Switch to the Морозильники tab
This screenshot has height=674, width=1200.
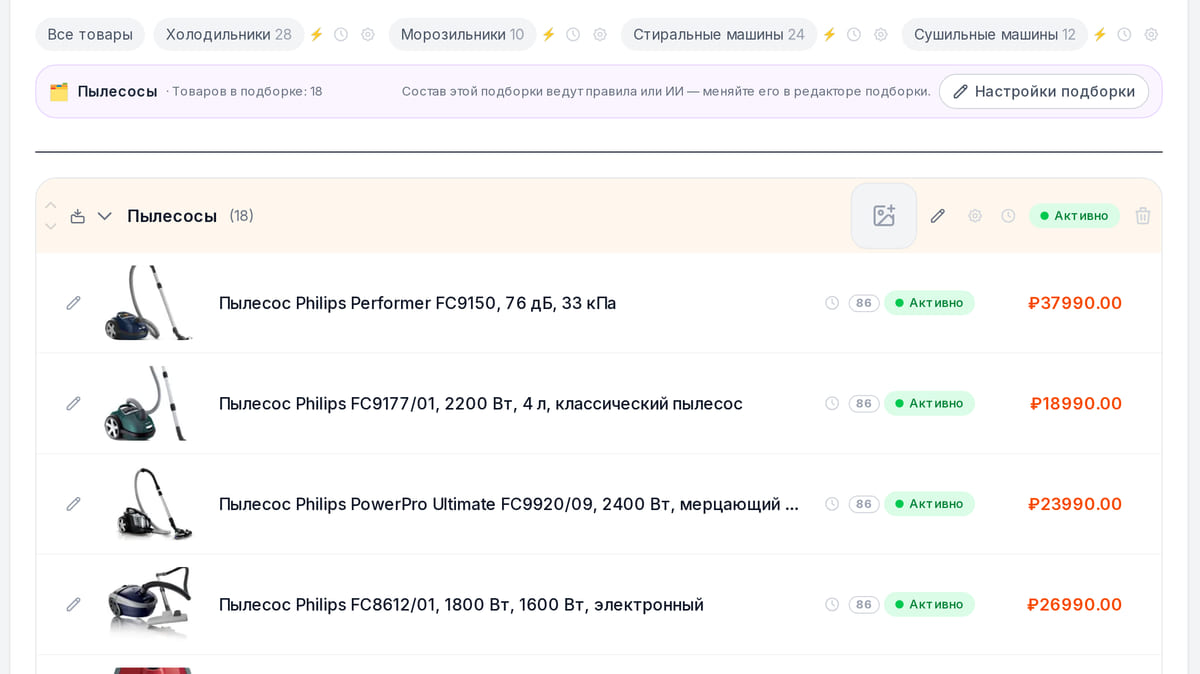click(x=462, y=34)
